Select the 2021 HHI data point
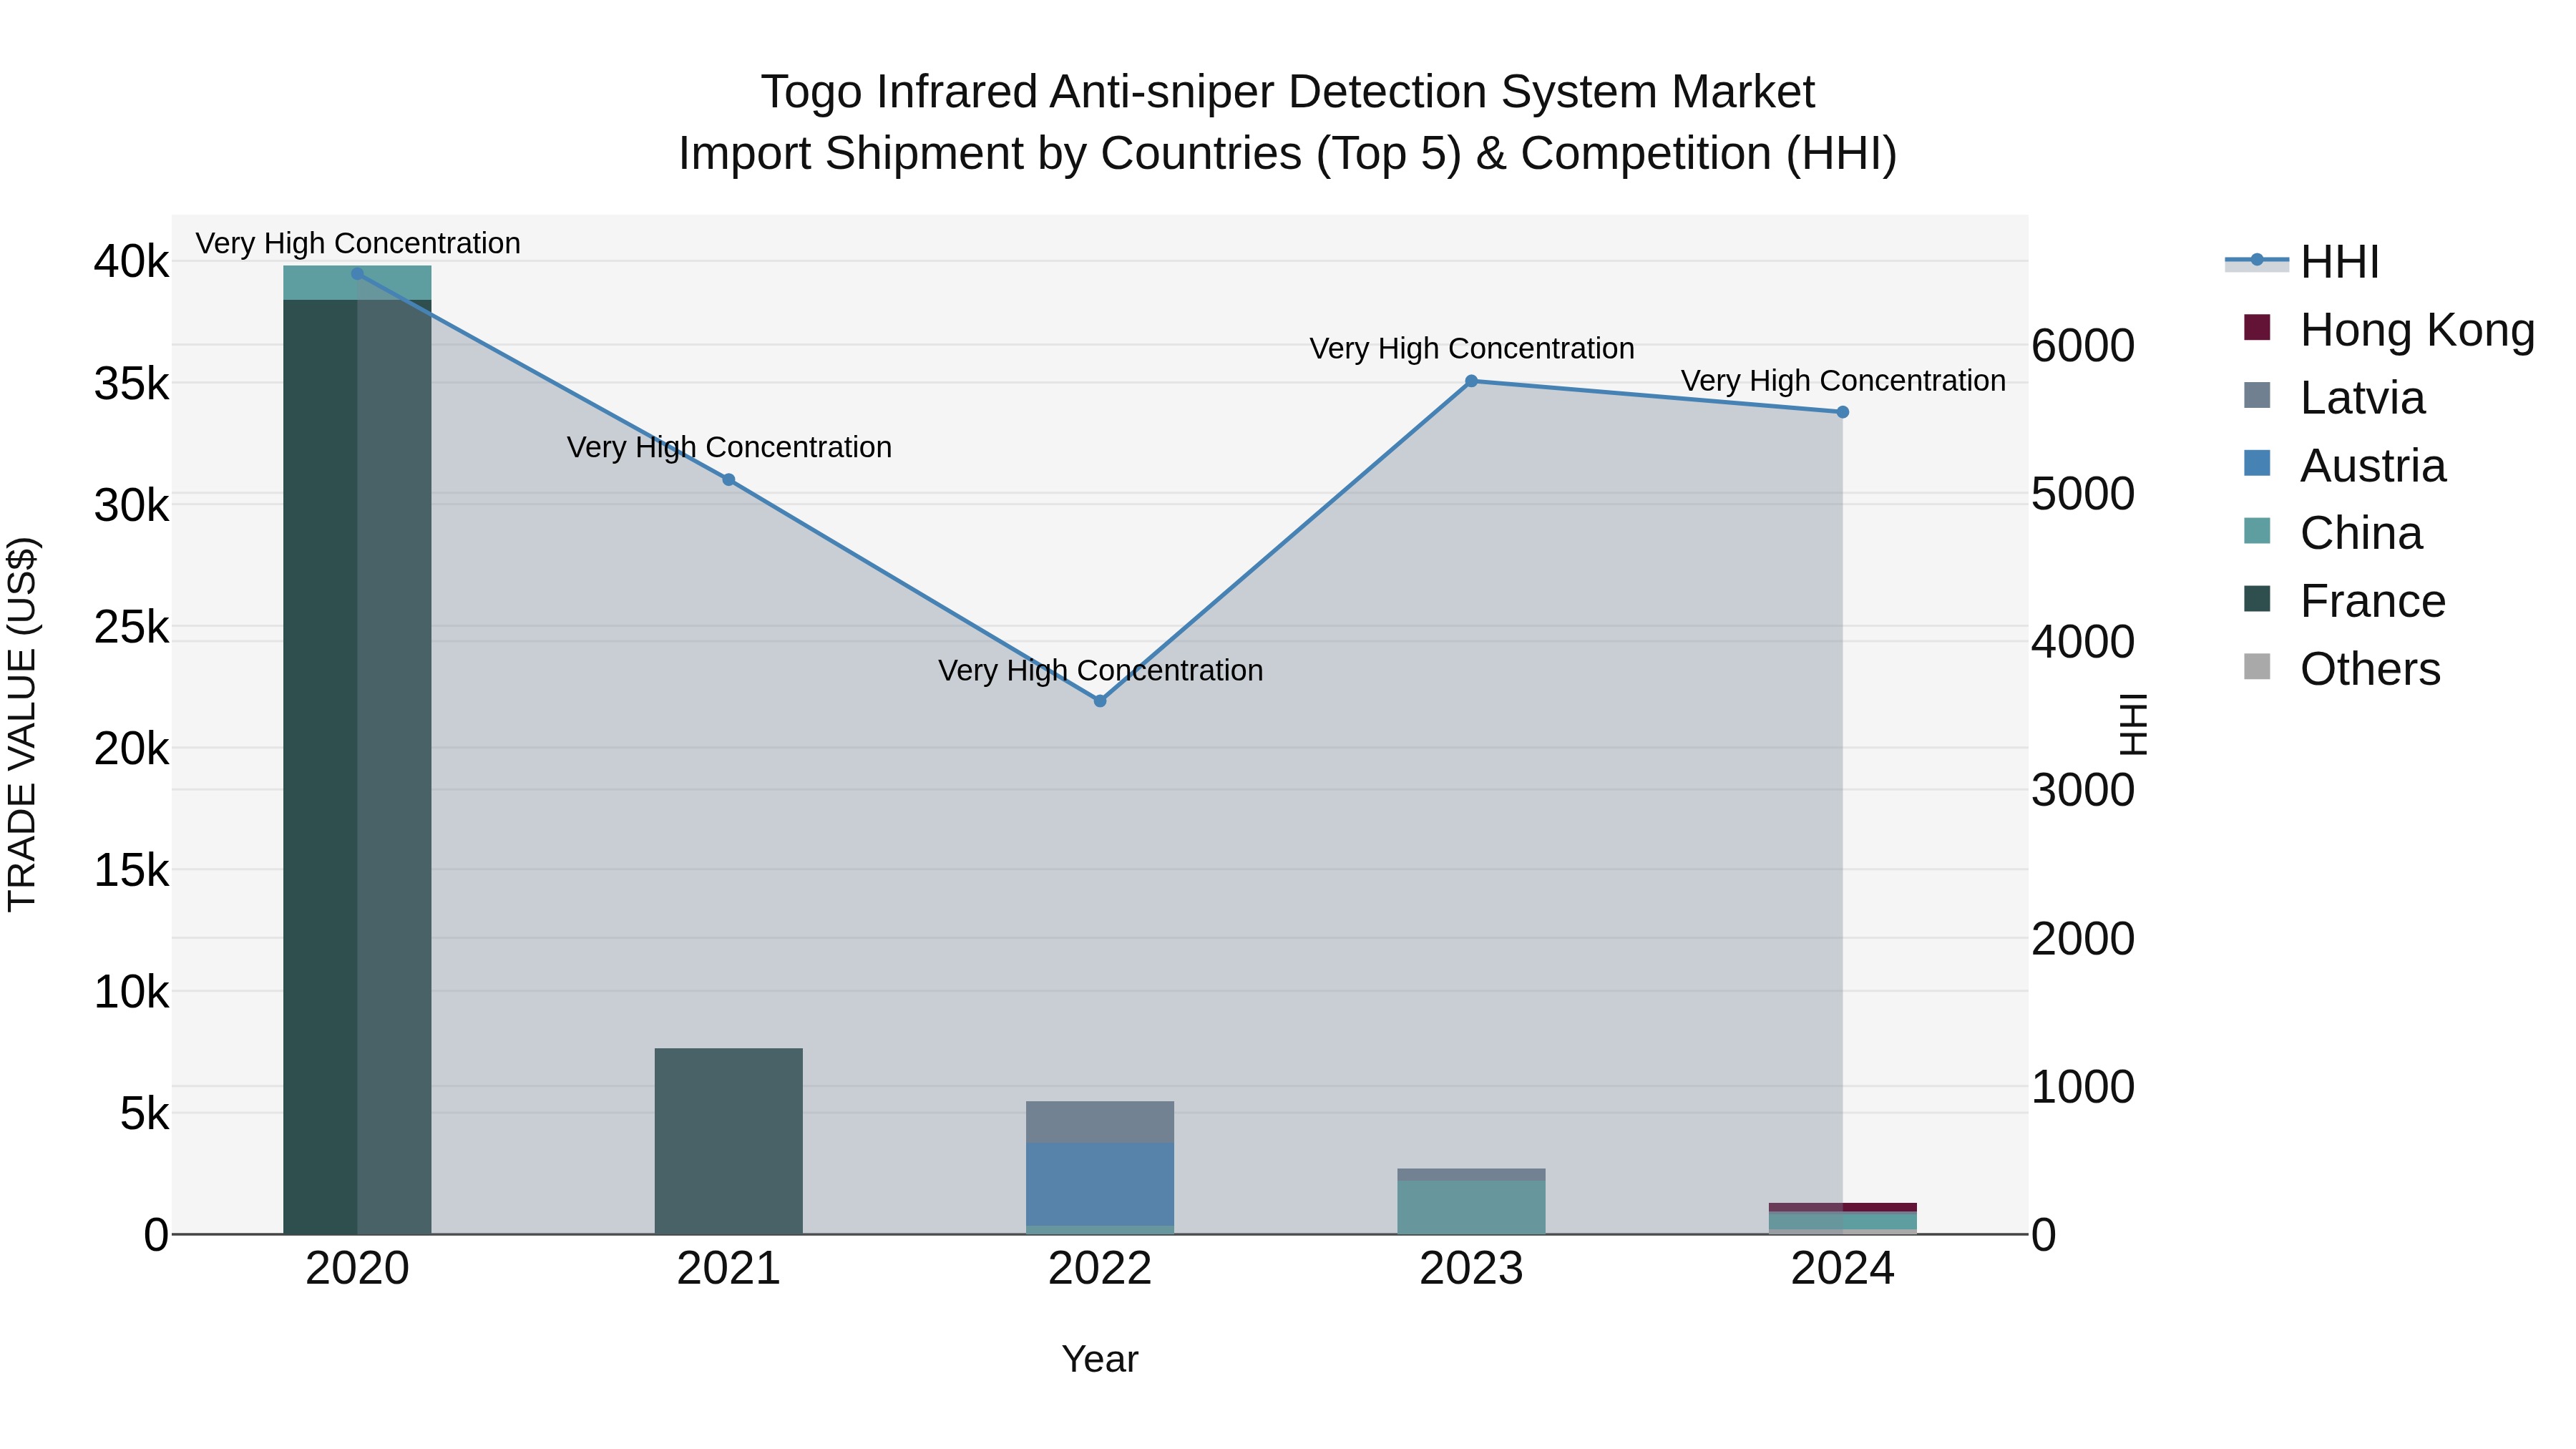 pos(728,480)
